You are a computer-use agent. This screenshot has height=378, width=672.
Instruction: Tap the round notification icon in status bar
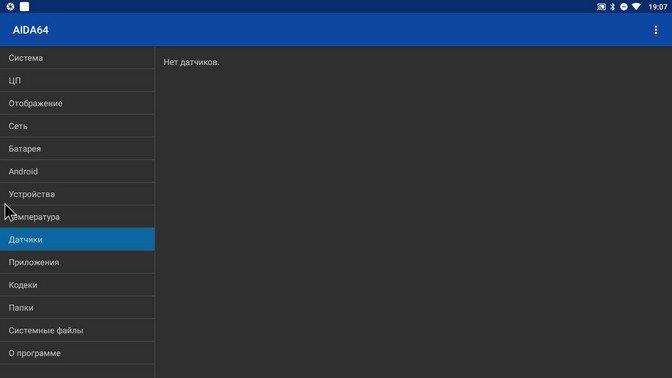coord(10,6)
